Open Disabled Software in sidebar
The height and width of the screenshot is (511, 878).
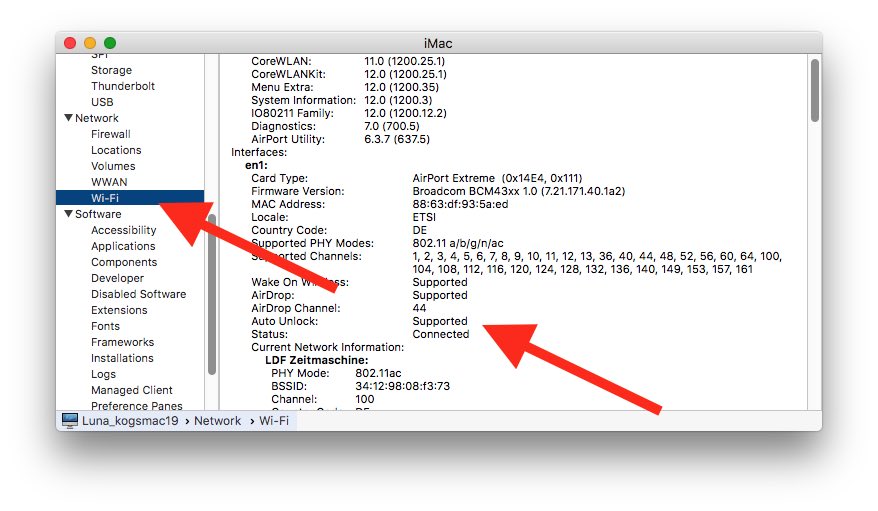[138, 294]
